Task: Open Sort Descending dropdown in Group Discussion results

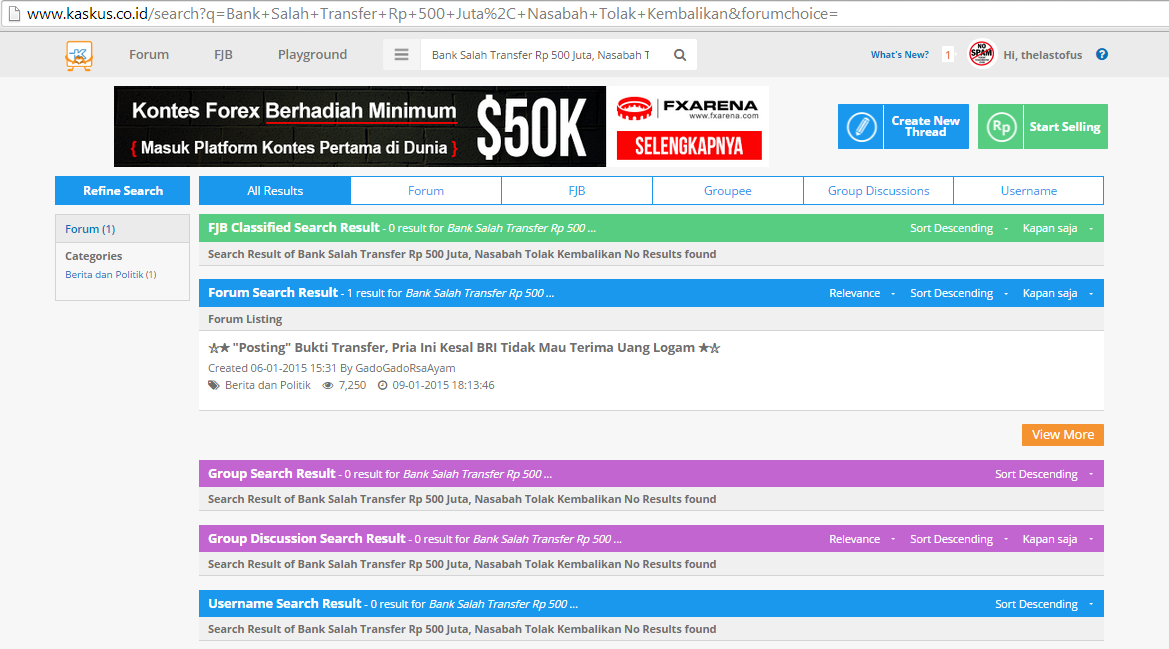Action: pos(958,539)
